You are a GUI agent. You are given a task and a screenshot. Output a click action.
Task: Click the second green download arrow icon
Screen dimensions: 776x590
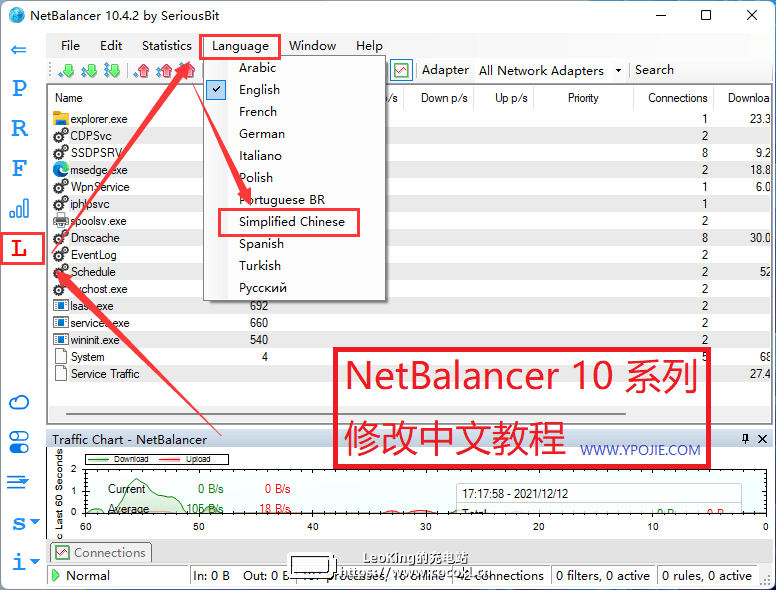[89, 71]
